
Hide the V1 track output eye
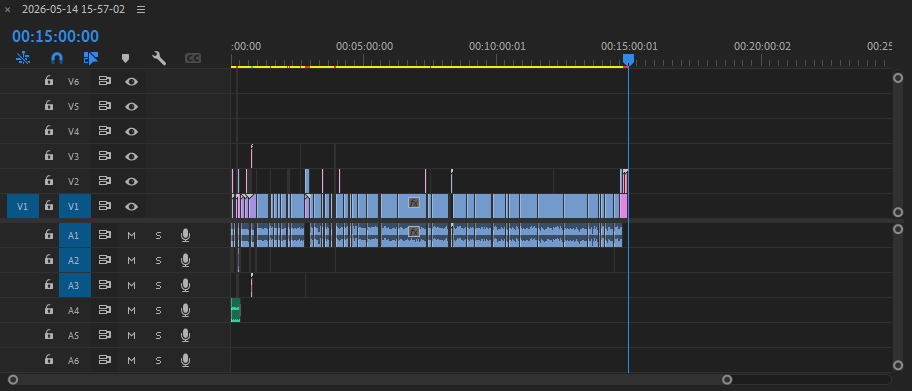pos(131,207)
